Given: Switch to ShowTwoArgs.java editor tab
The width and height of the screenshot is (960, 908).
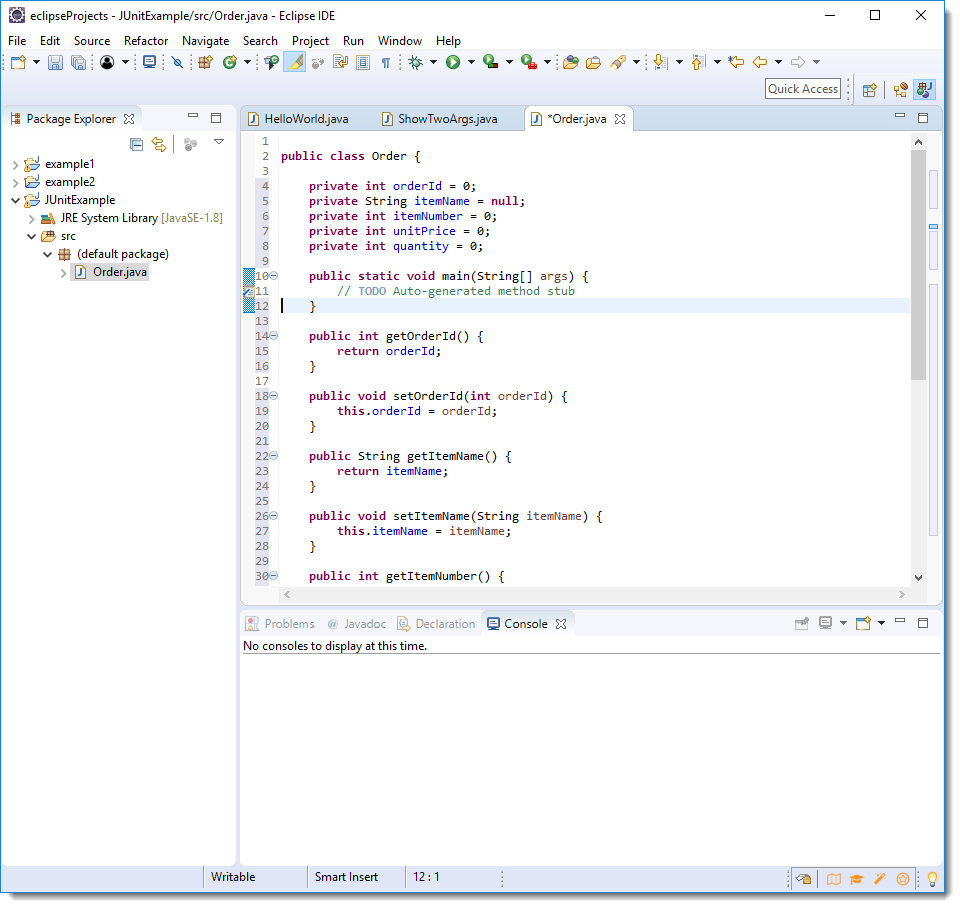Looking at the screenshot, I should [x=440, y=119].
